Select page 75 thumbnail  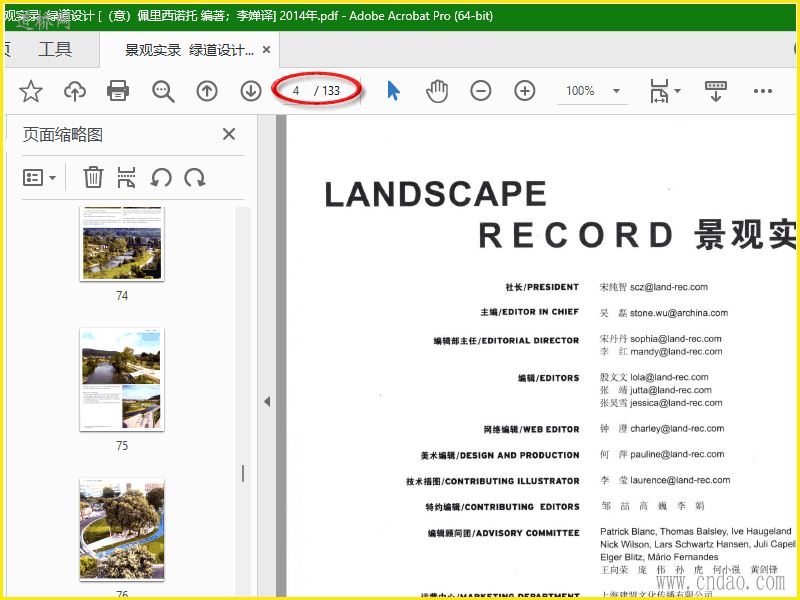pos(122,380)
